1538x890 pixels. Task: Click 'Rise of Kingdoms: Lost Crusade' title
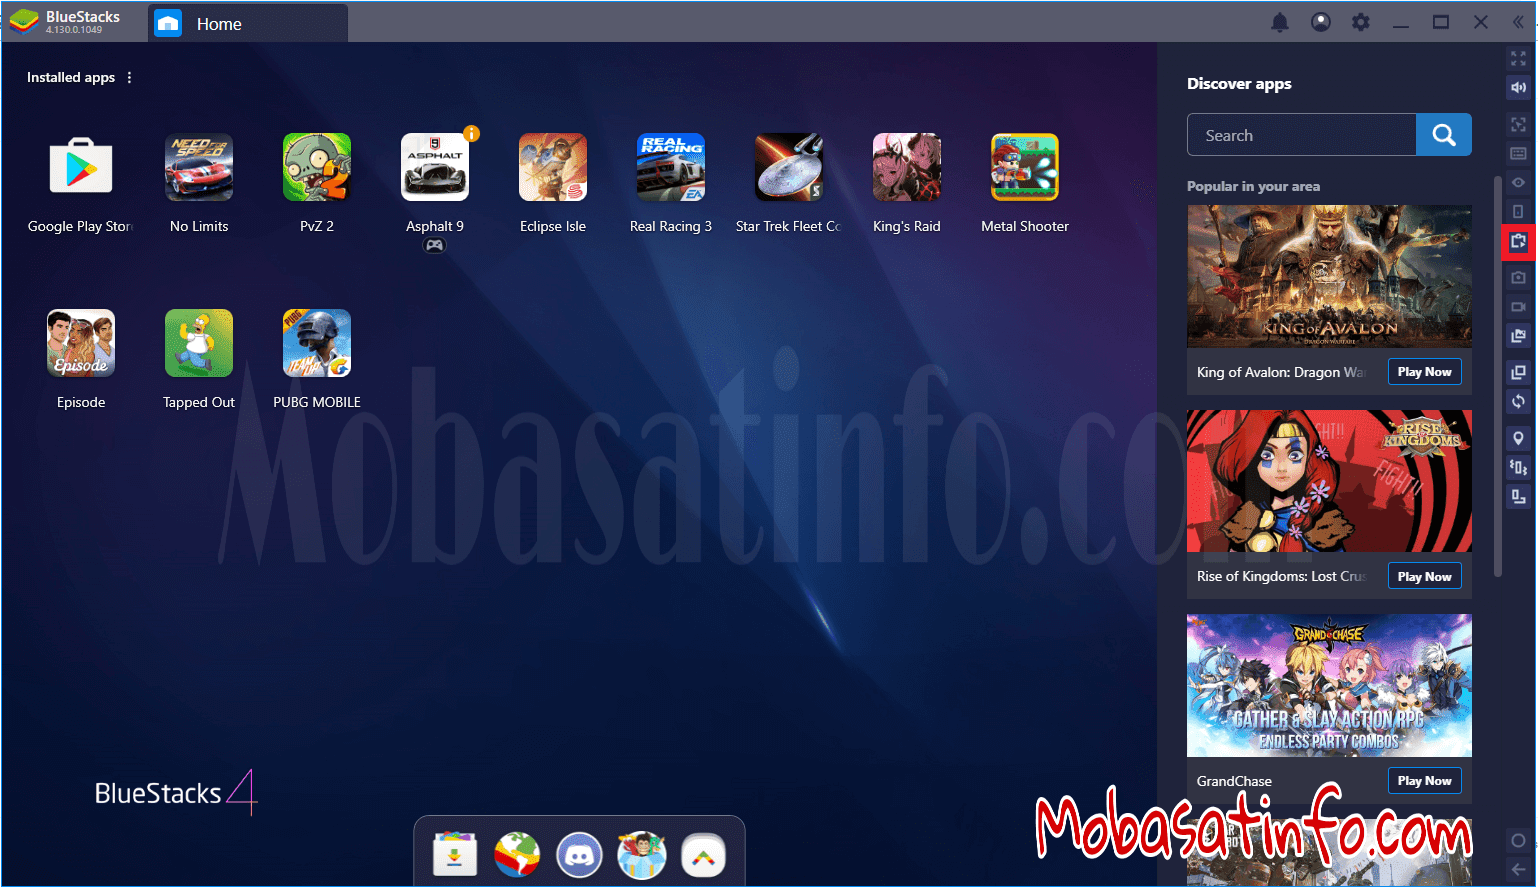(x=1281, y=577)
